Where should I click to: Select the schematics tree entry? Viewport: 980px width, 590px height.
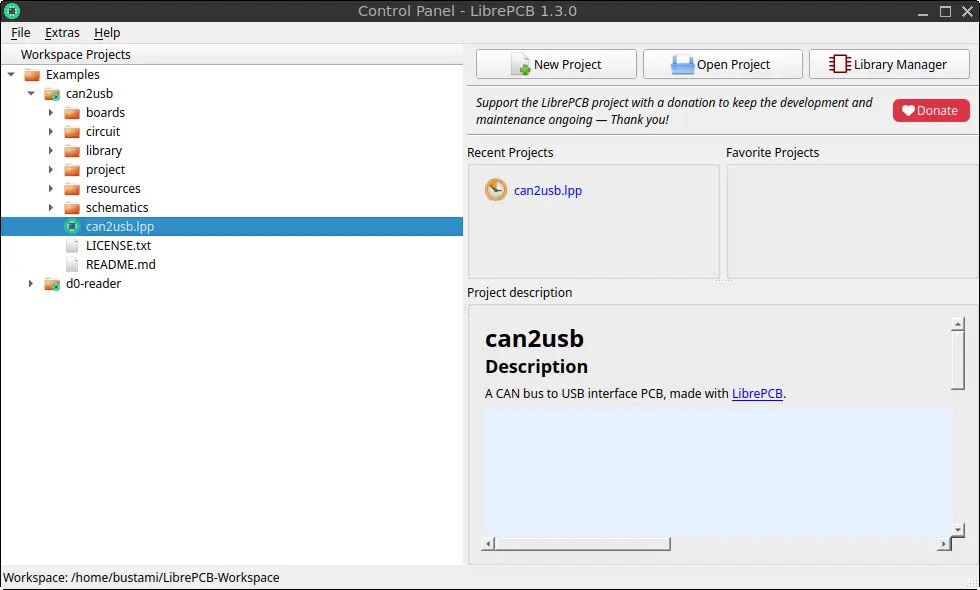pyautogui.click(x=117, y=208)
